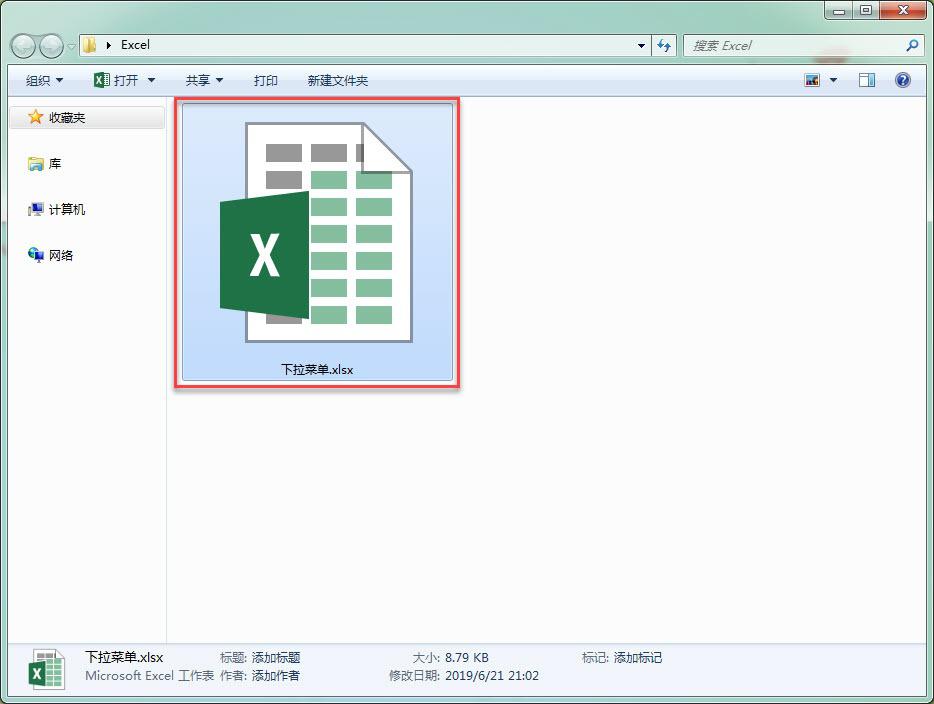Go forward with the Forward arrow button
Image resolution: width=934 pixels, height=704 pixels.
point(51,46)
